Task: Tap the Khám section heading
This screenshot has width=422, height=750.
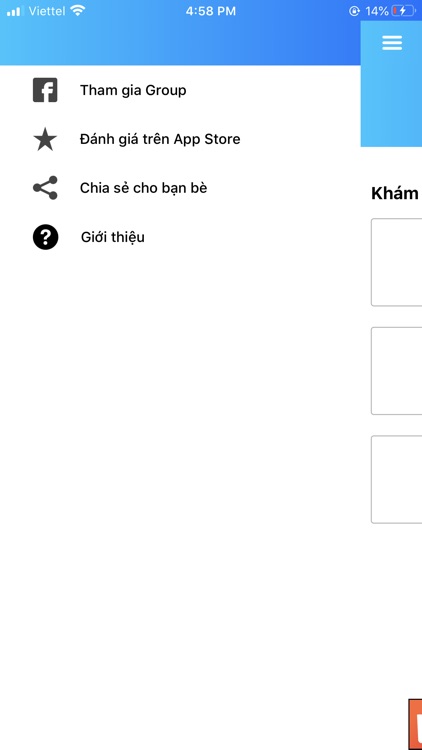Action: (x=395, y=194)
